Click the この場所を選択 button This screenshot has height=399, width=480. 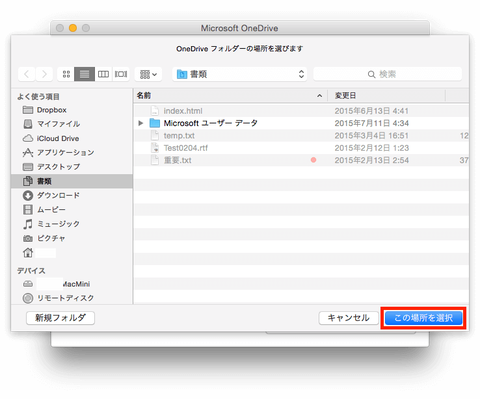point(423,318)
